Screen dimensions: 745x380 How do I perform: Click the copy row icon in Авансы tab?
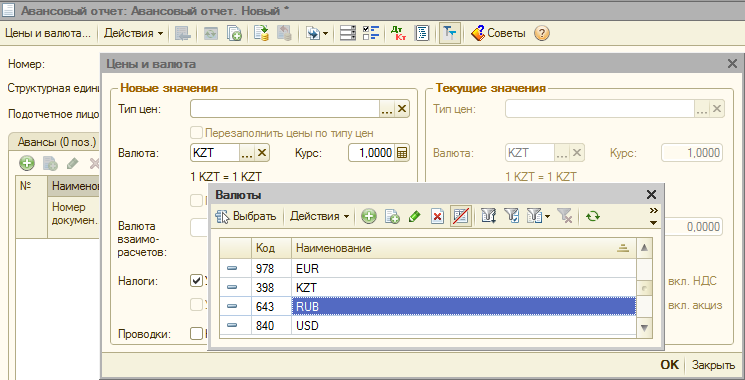(50, 164)
